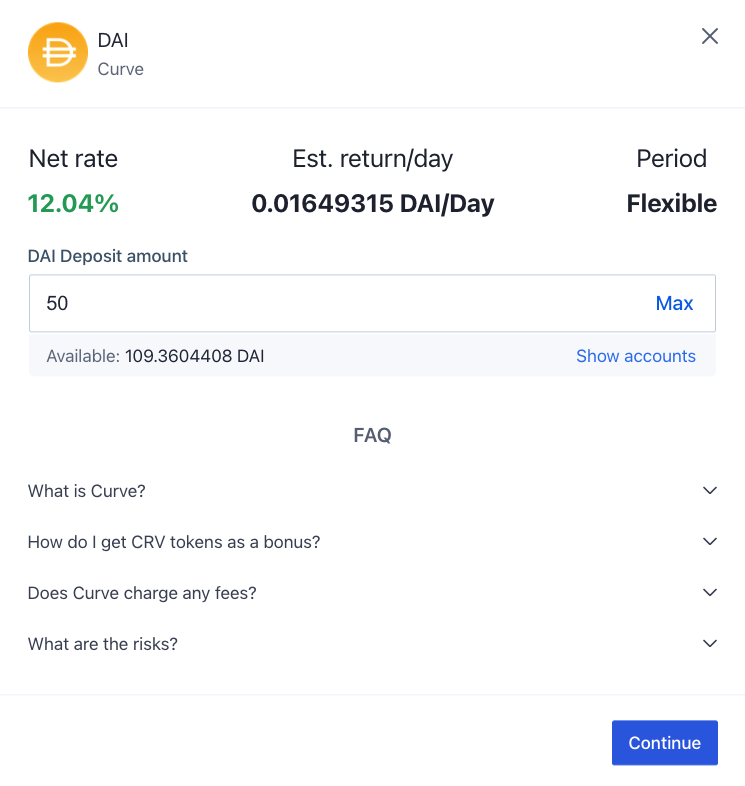745x786 pixels.
Task: Click the FAQ heading
Action: (372, 435)
